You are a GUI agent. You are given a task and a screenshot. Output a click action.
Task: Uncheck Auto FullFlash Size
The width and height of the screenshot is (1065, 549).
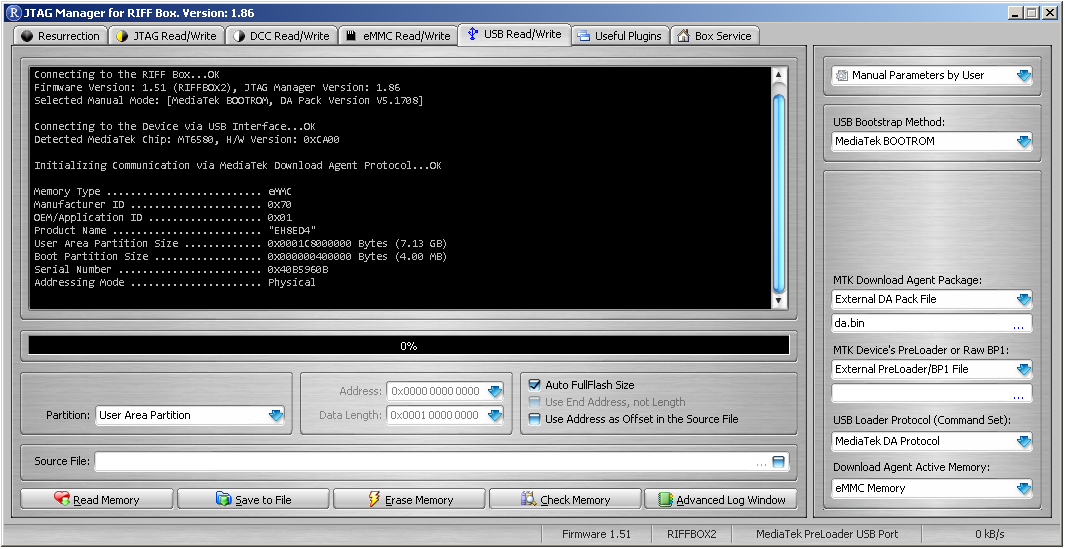coord(535,385)
